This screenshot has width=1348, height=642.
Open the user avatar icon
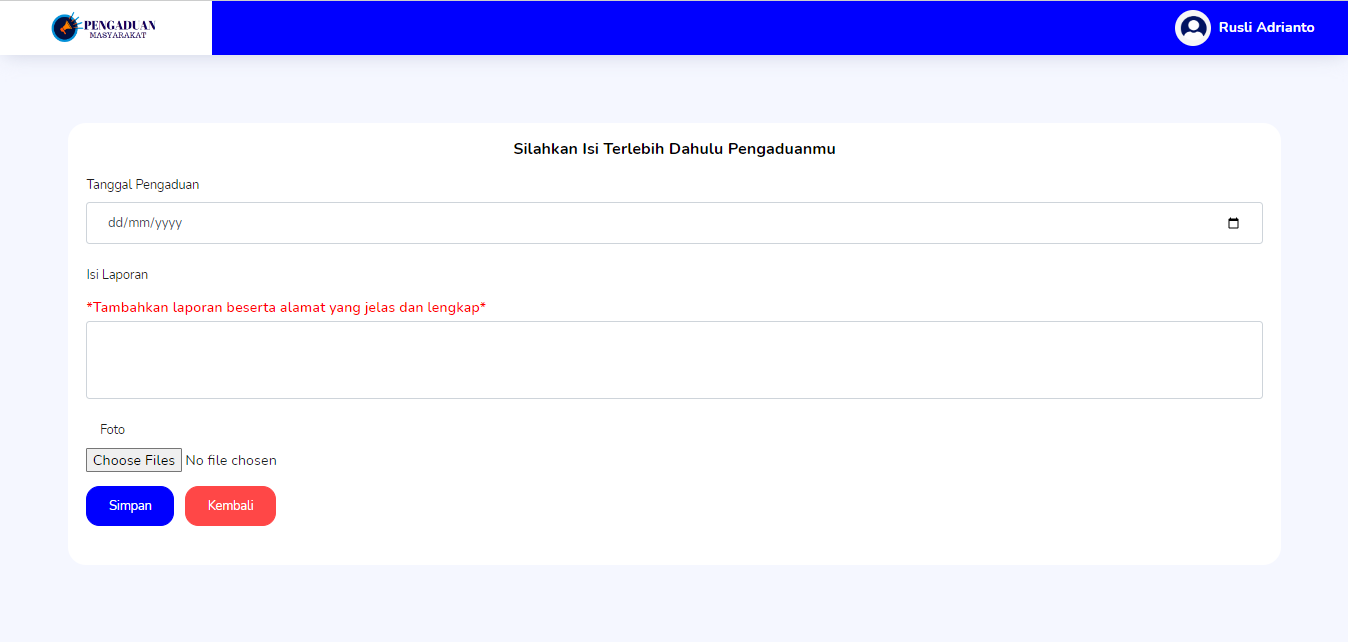pyautogui.click(x=1193, y=28)
